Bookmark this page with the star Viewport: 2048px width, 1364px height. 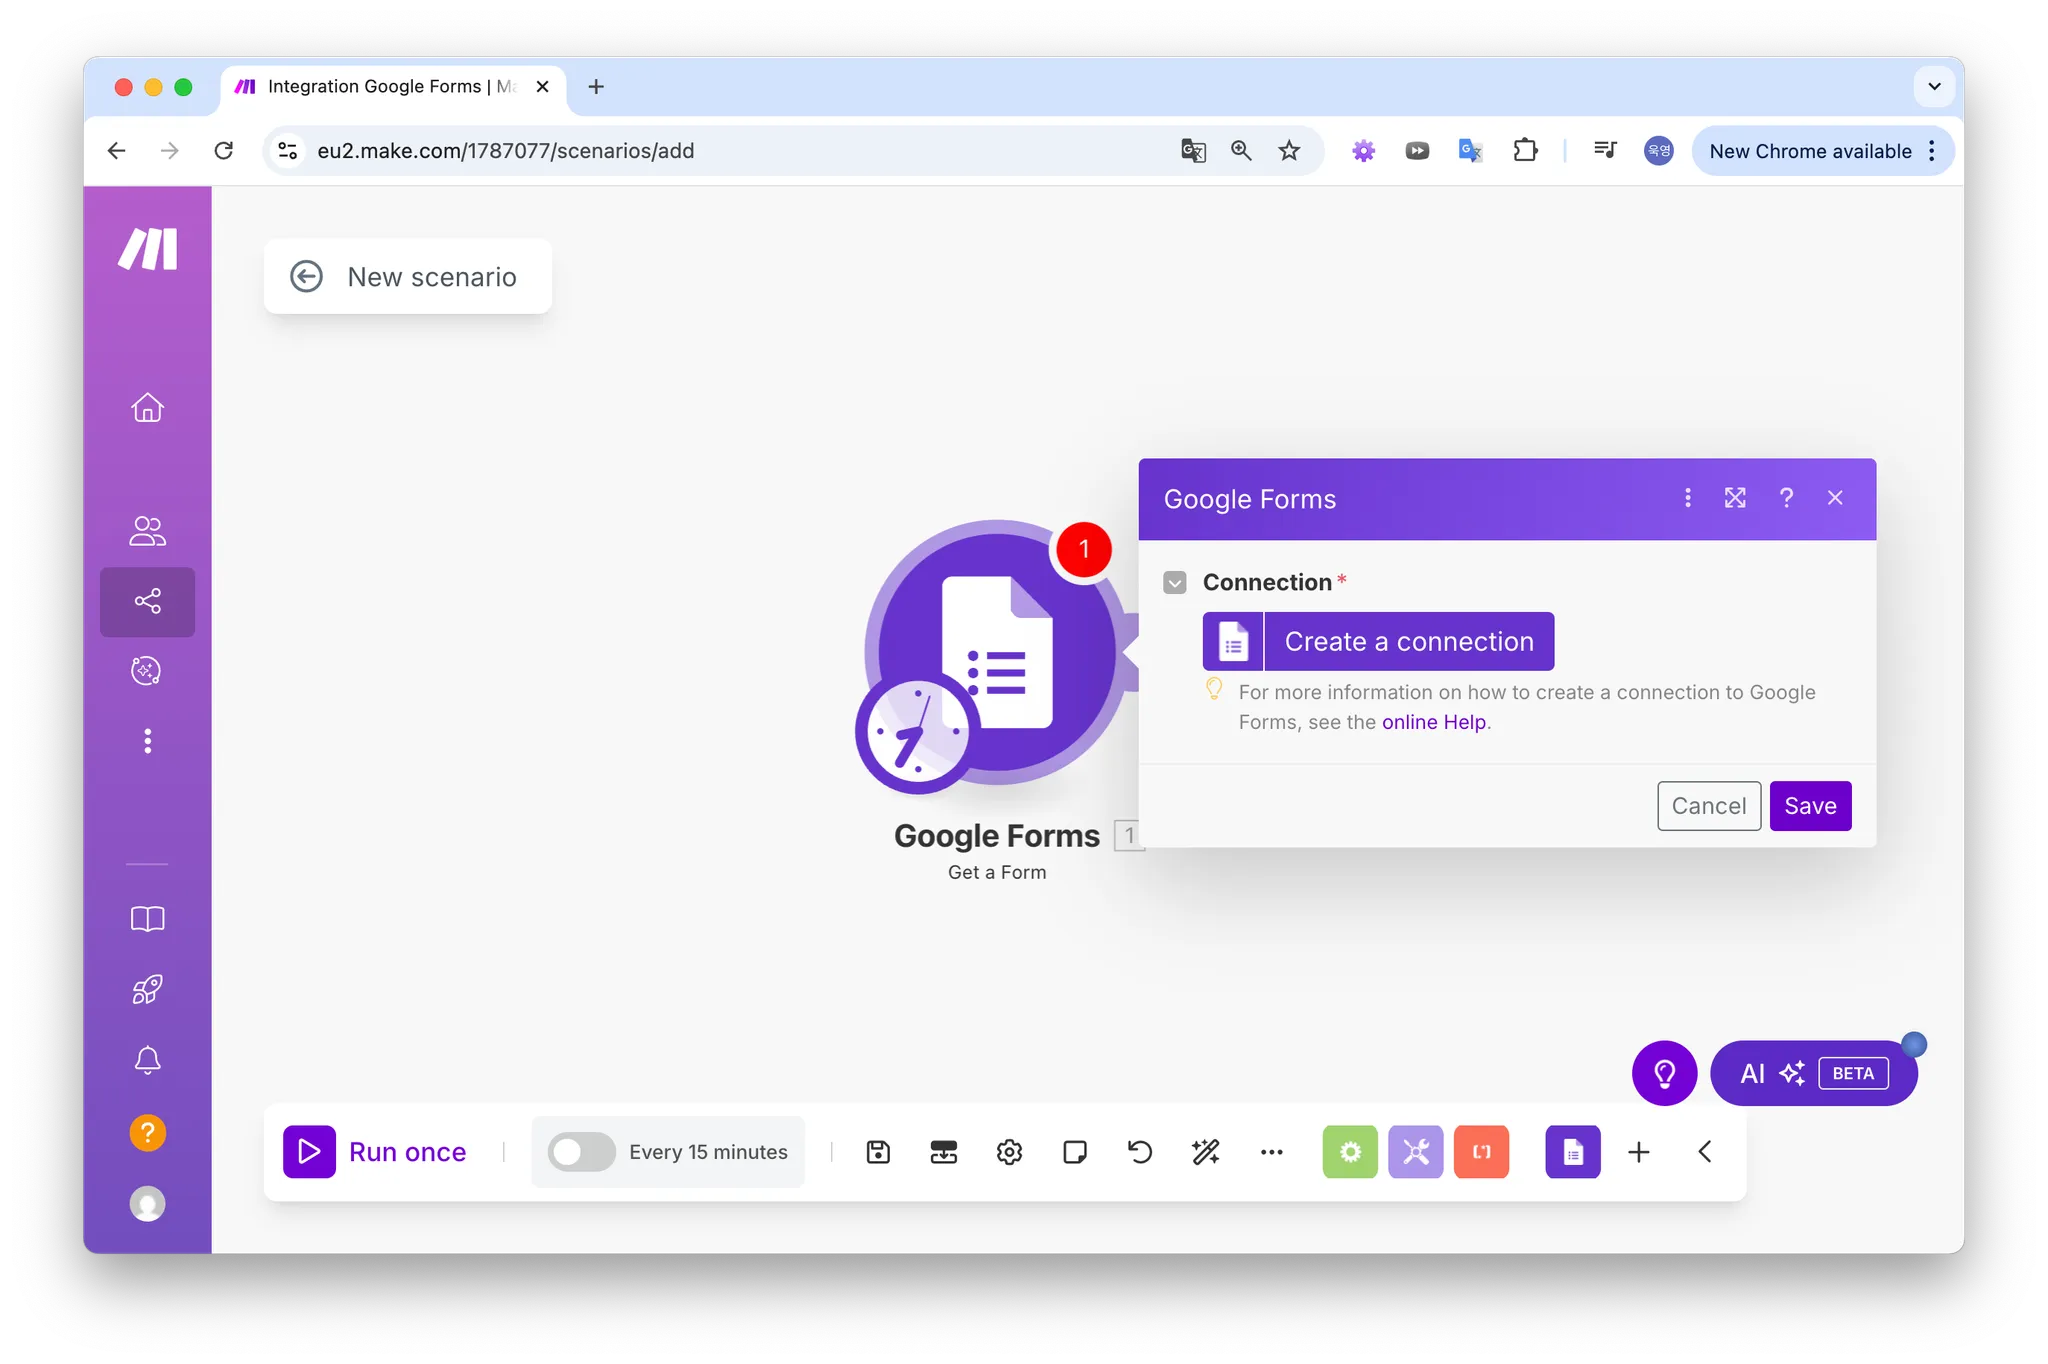1289,151
